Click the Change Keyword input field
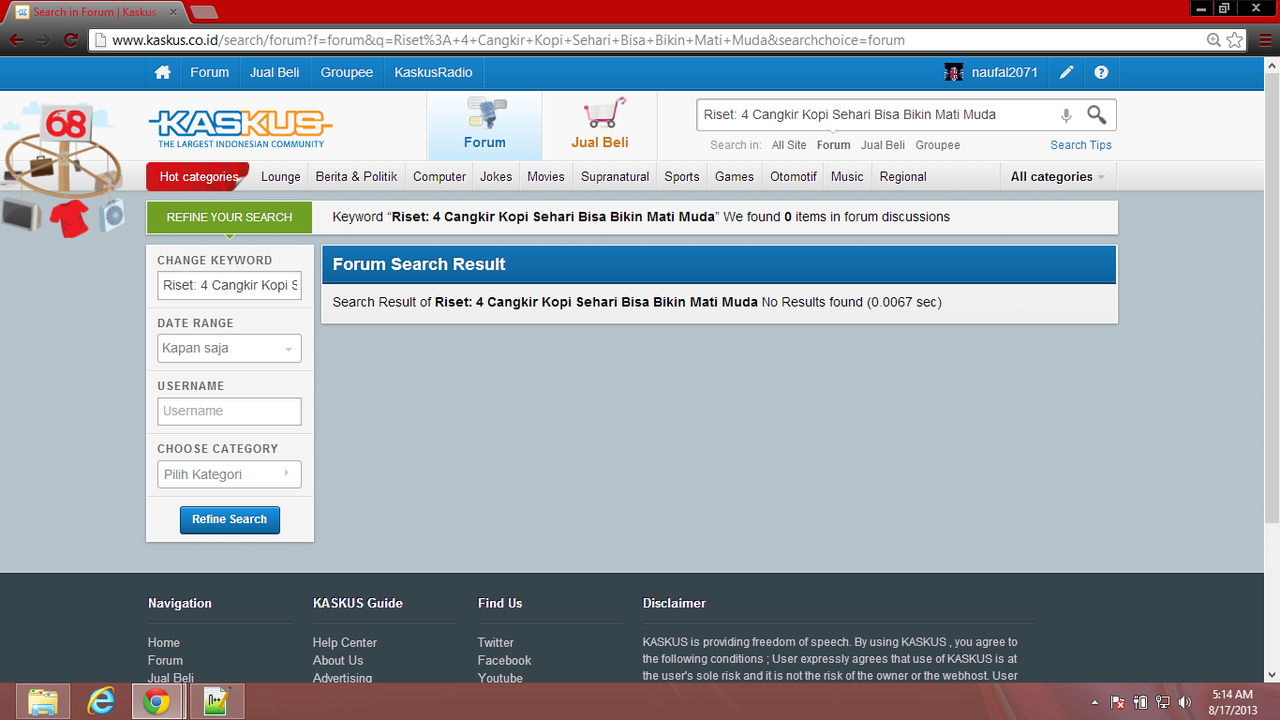 [229, 285]
